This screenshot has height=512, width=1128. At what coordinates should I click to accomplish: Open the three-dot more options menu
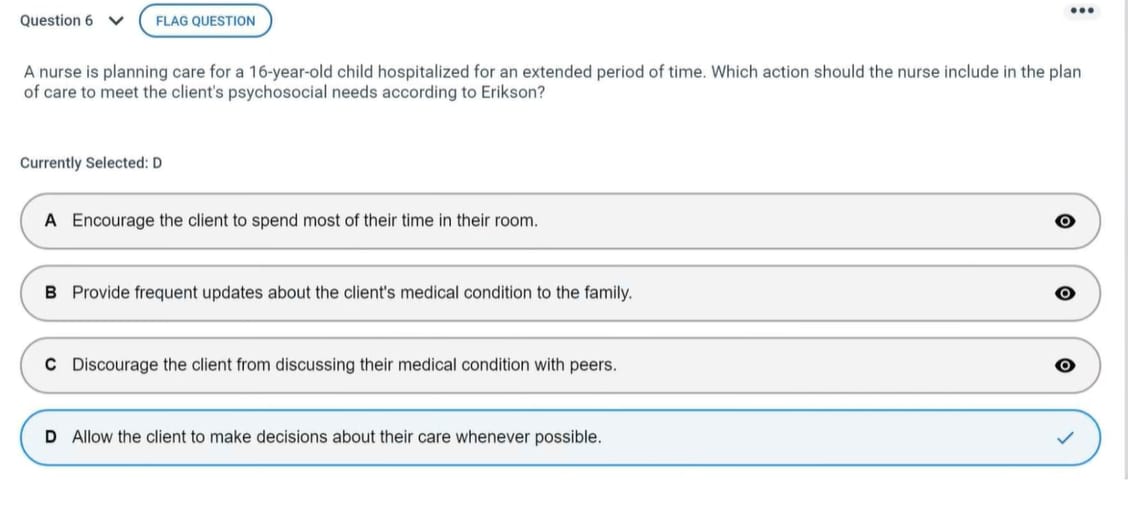1082,12
